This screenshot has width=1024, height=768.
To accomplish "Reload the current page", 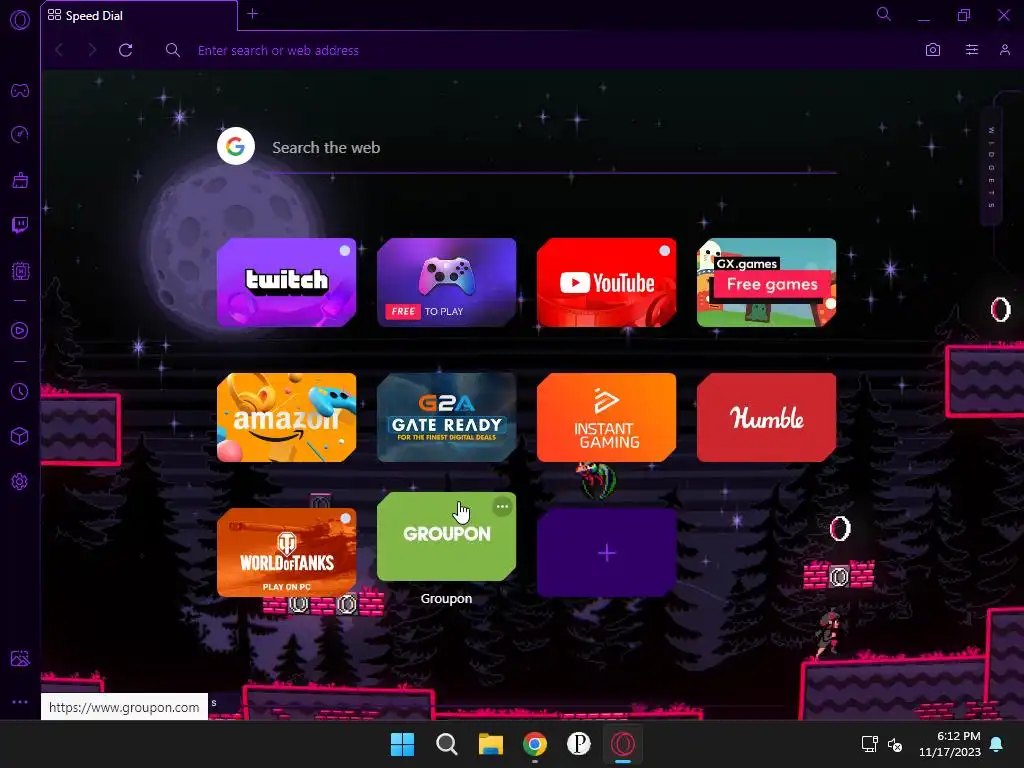I will tap(125, 50).
